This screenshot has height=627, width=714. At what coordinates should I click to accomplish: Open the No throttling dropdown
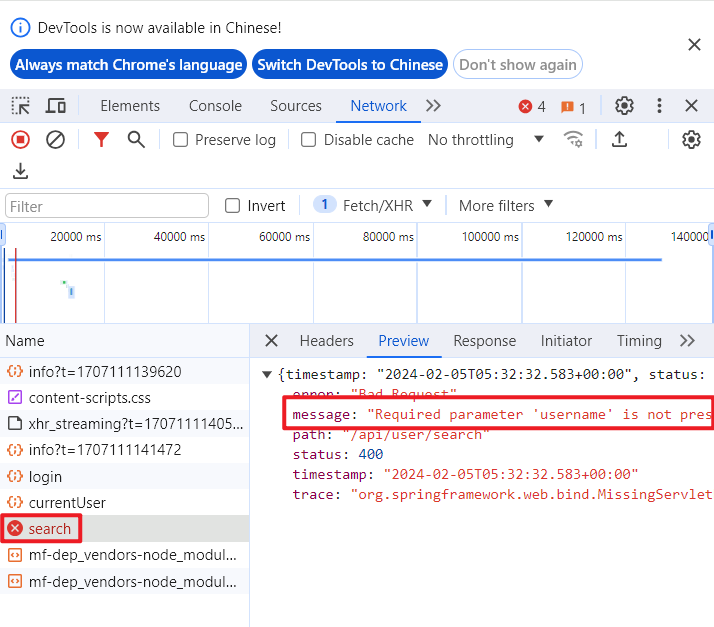pos(486,140)
